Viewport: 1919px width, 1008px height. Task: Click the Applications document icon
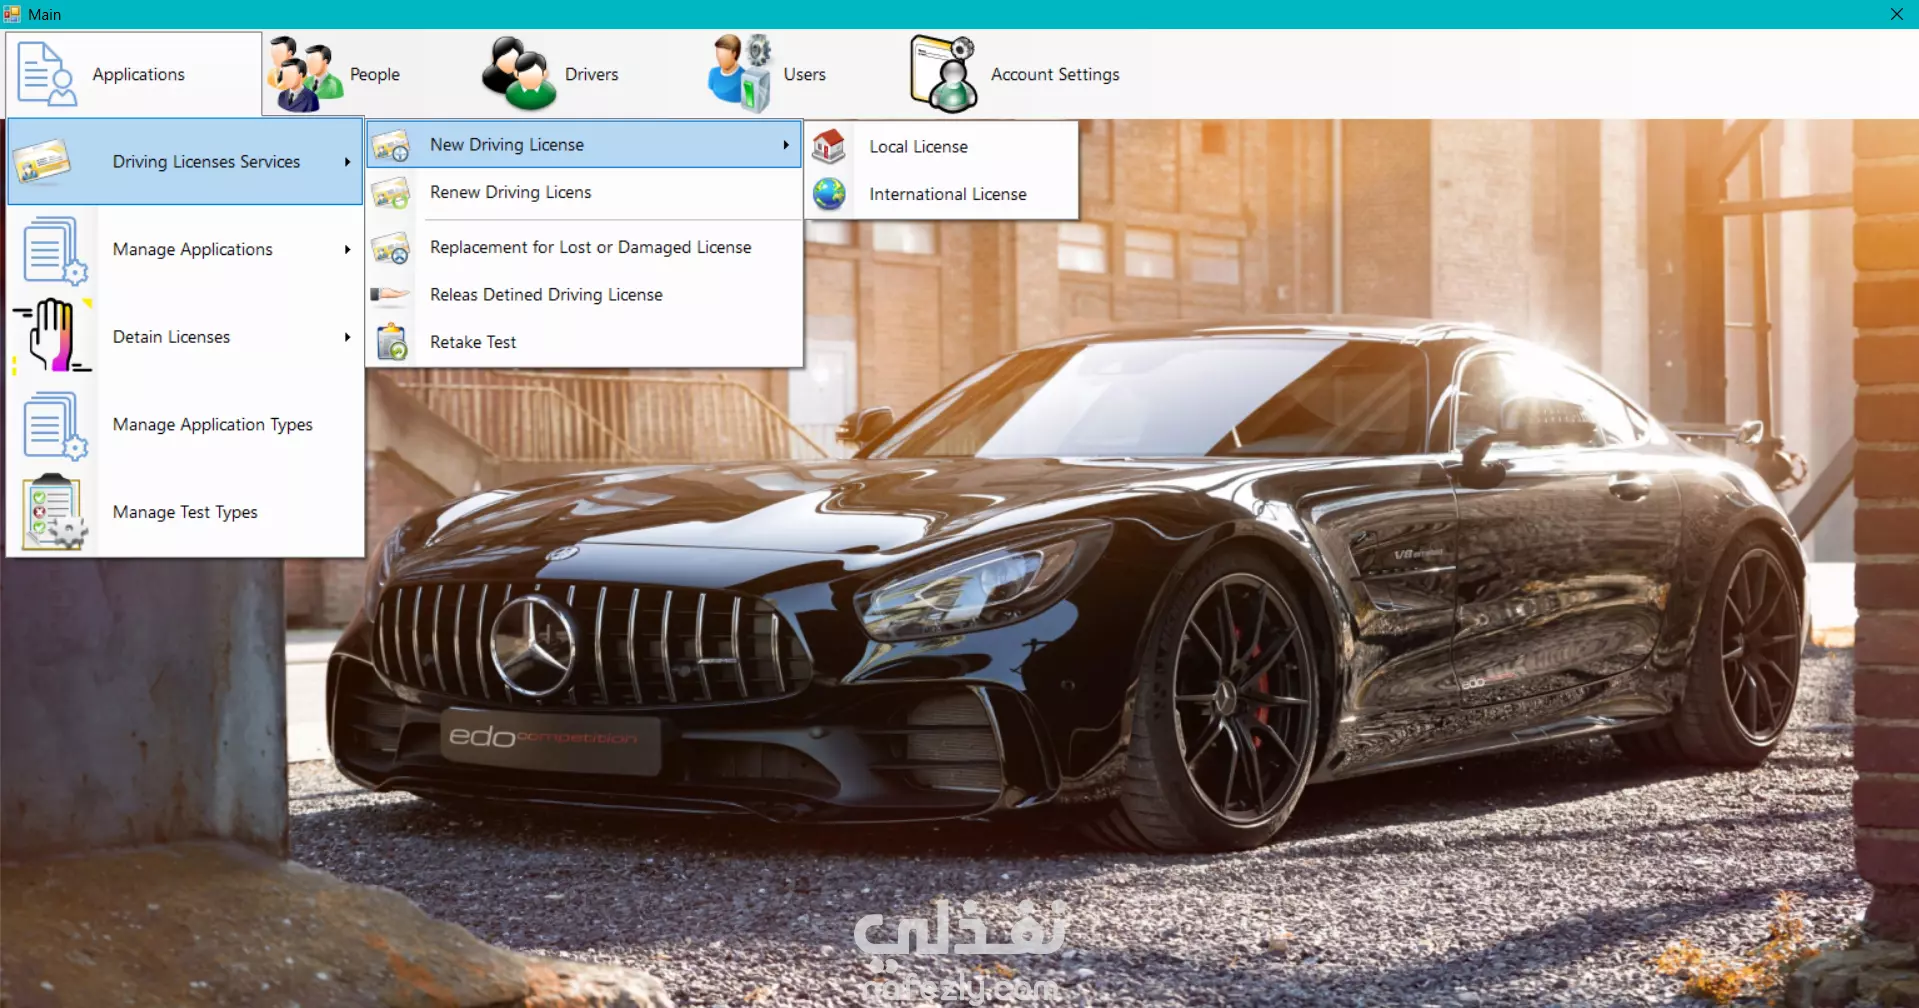[47, 74]
